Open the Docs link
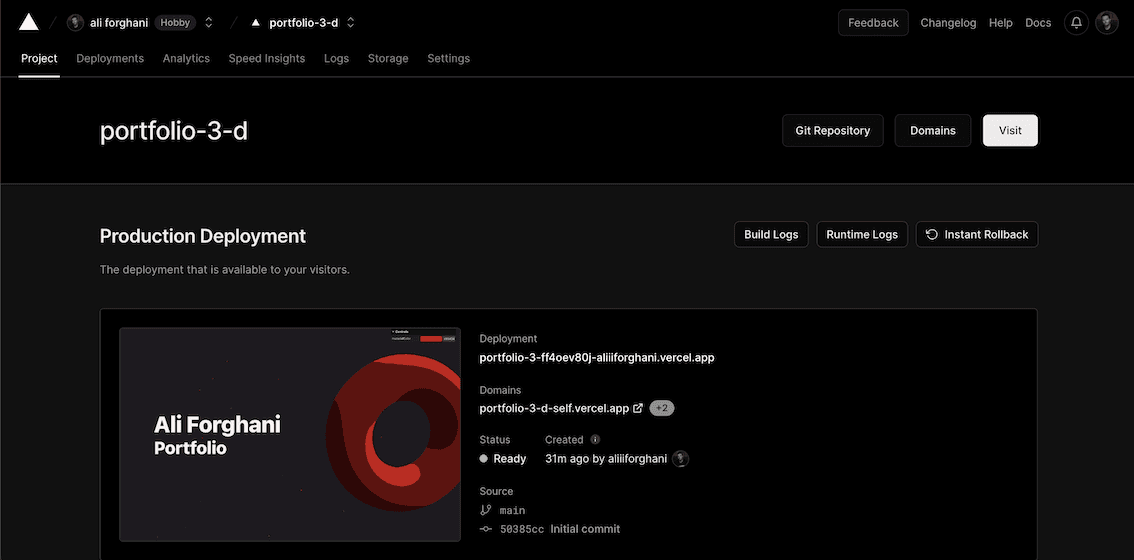 tap(1038, 23)
